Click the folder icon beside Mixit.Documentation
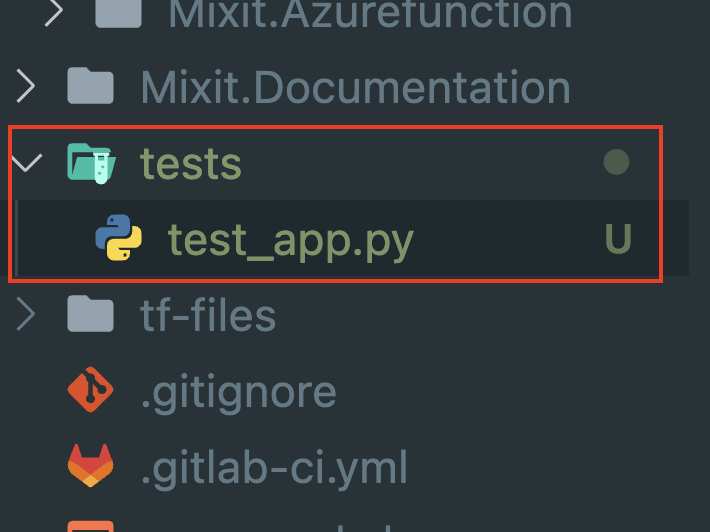 click(x=90, y=87)
